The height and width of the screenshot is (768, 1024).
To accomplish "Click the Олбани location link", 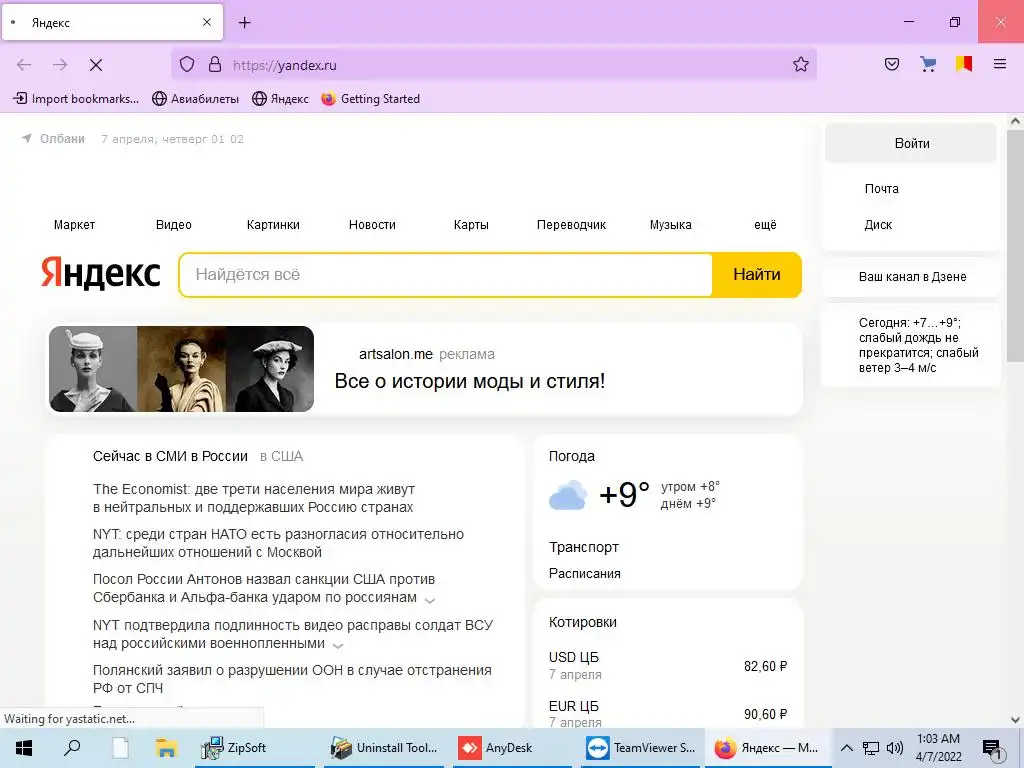I will (62, 138).
